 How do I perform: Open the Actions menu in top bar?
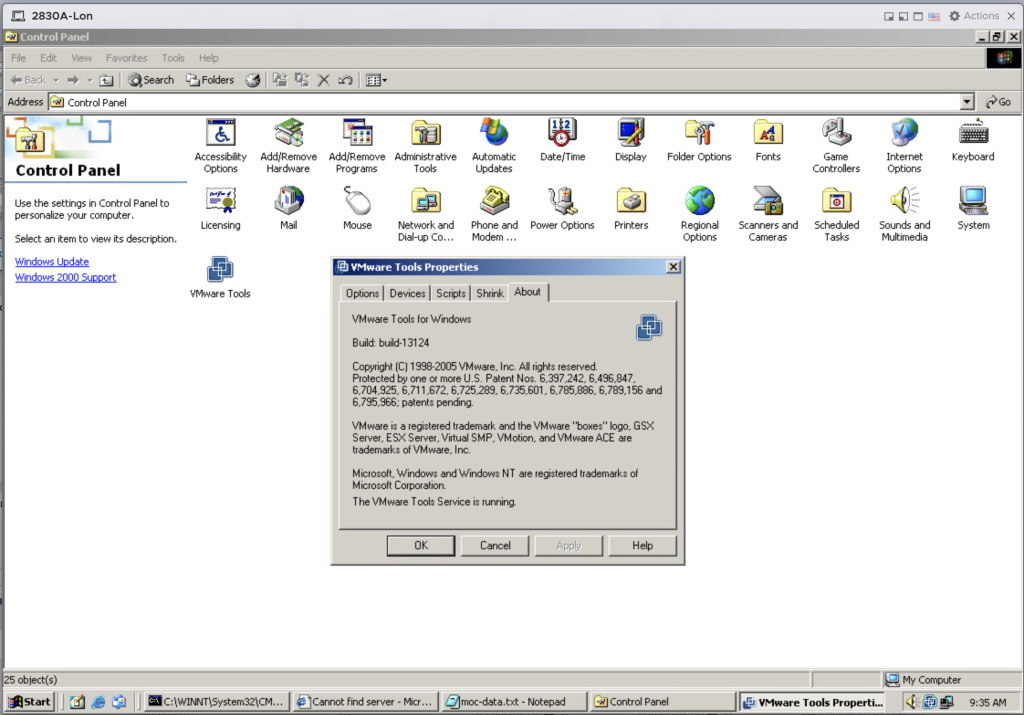974,16
